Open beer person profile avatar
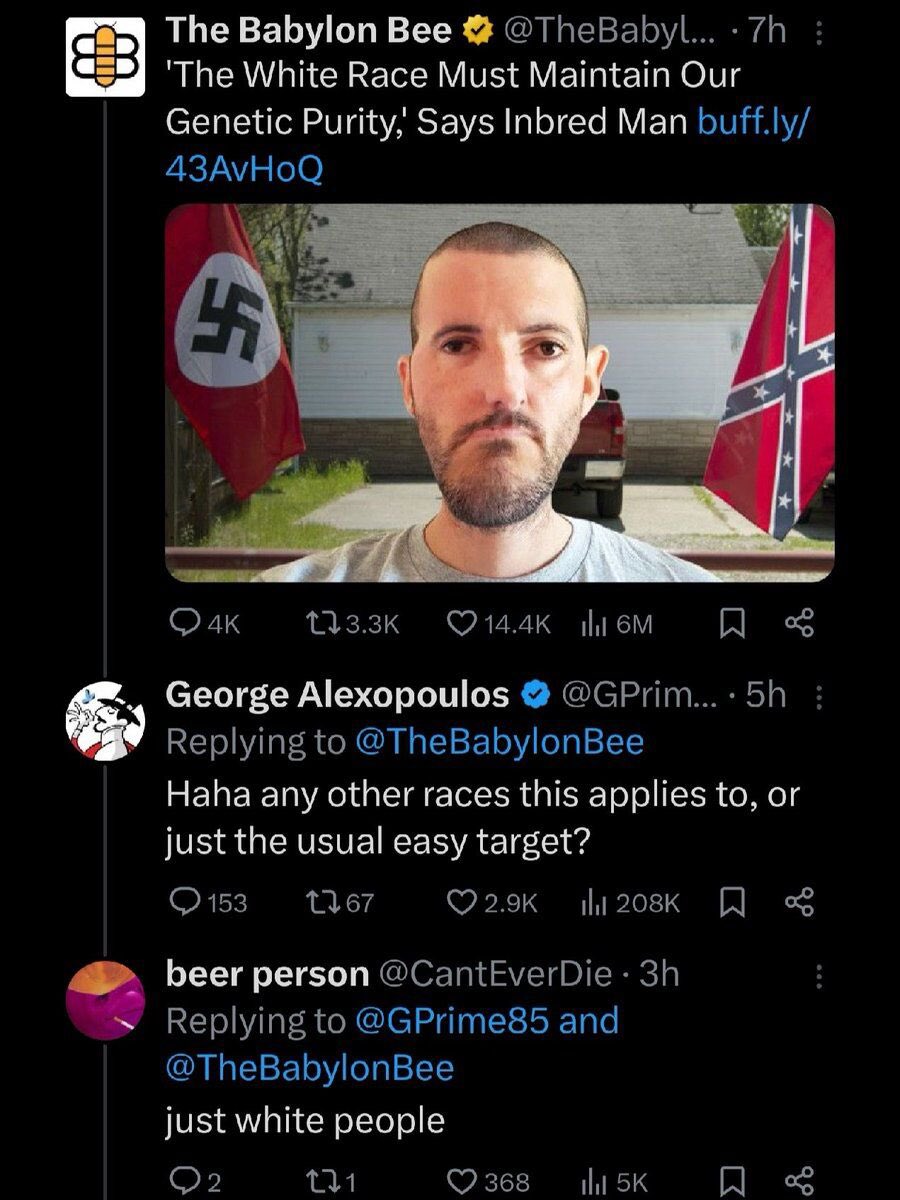The height and width of the screenshot is (1200, 900). click(106, 1000)
